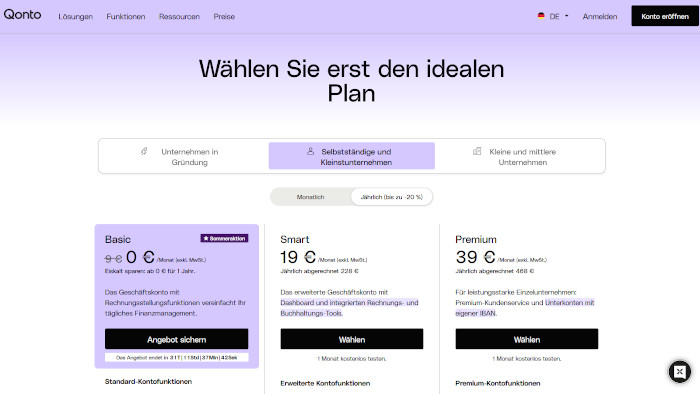Open the Lösungen menu
700x394 pixels.
(75, 17)
